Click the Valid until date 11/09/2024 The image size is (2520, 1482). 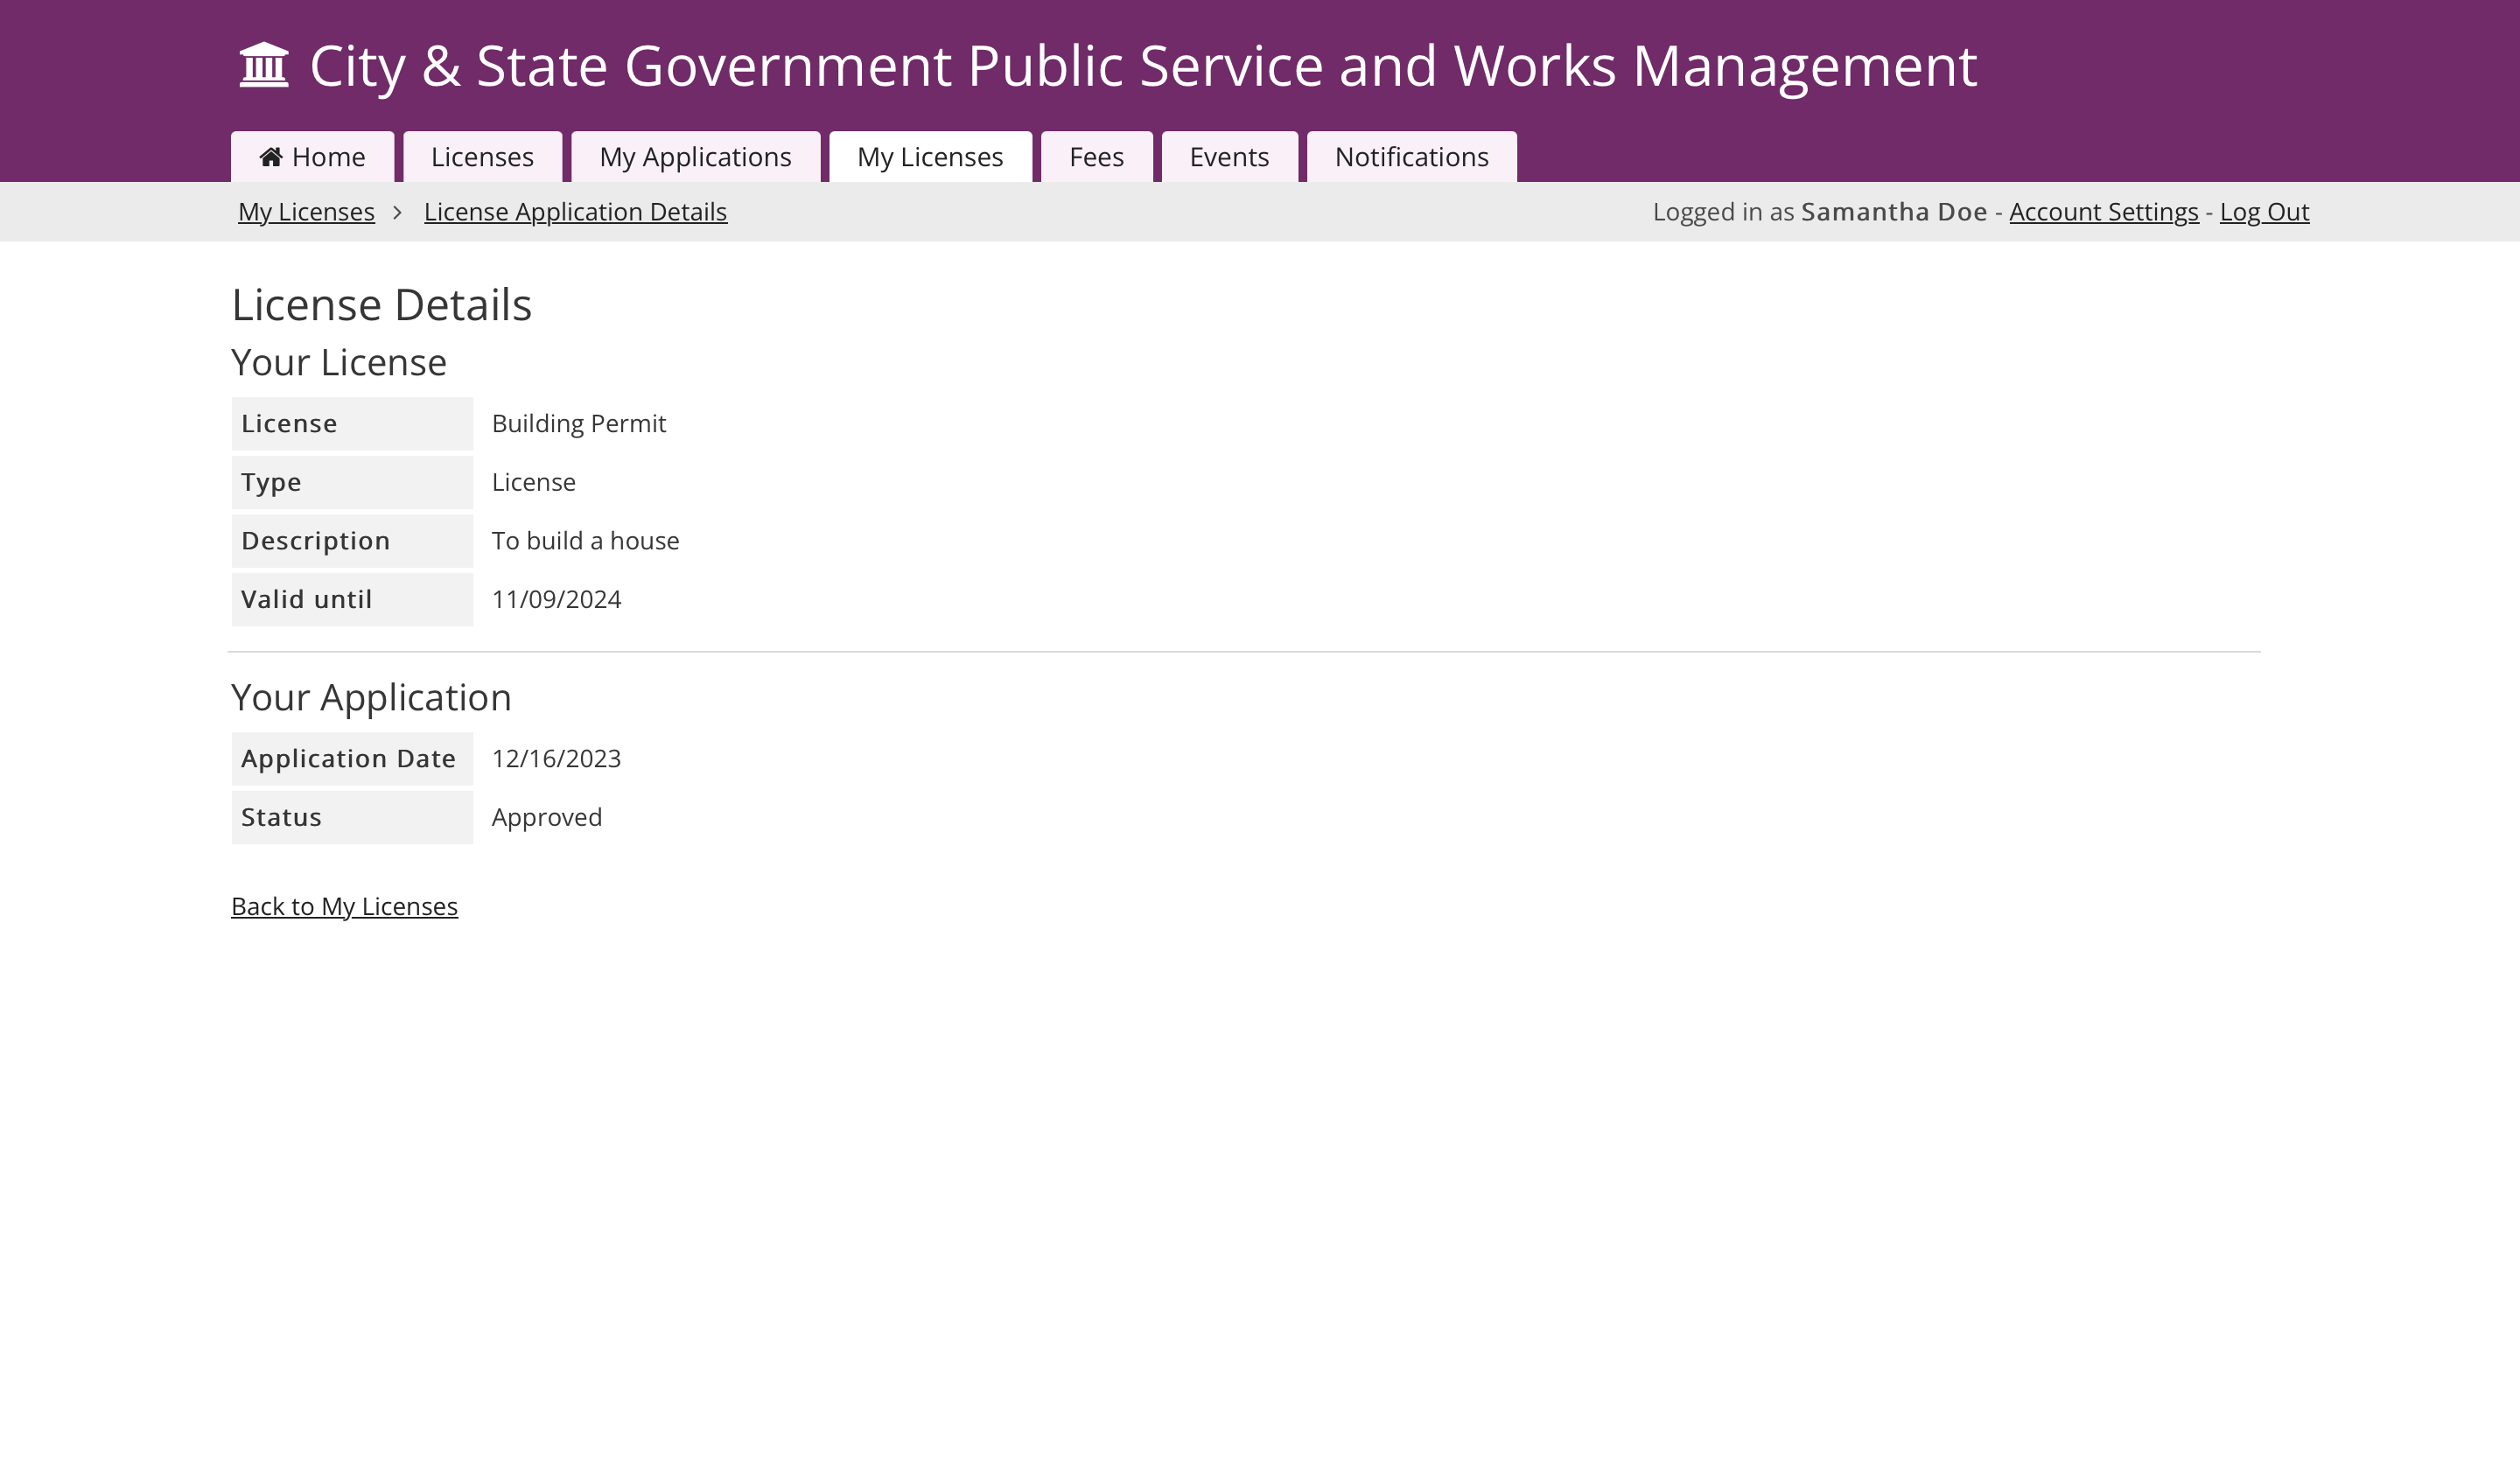(x=556, y=600)
